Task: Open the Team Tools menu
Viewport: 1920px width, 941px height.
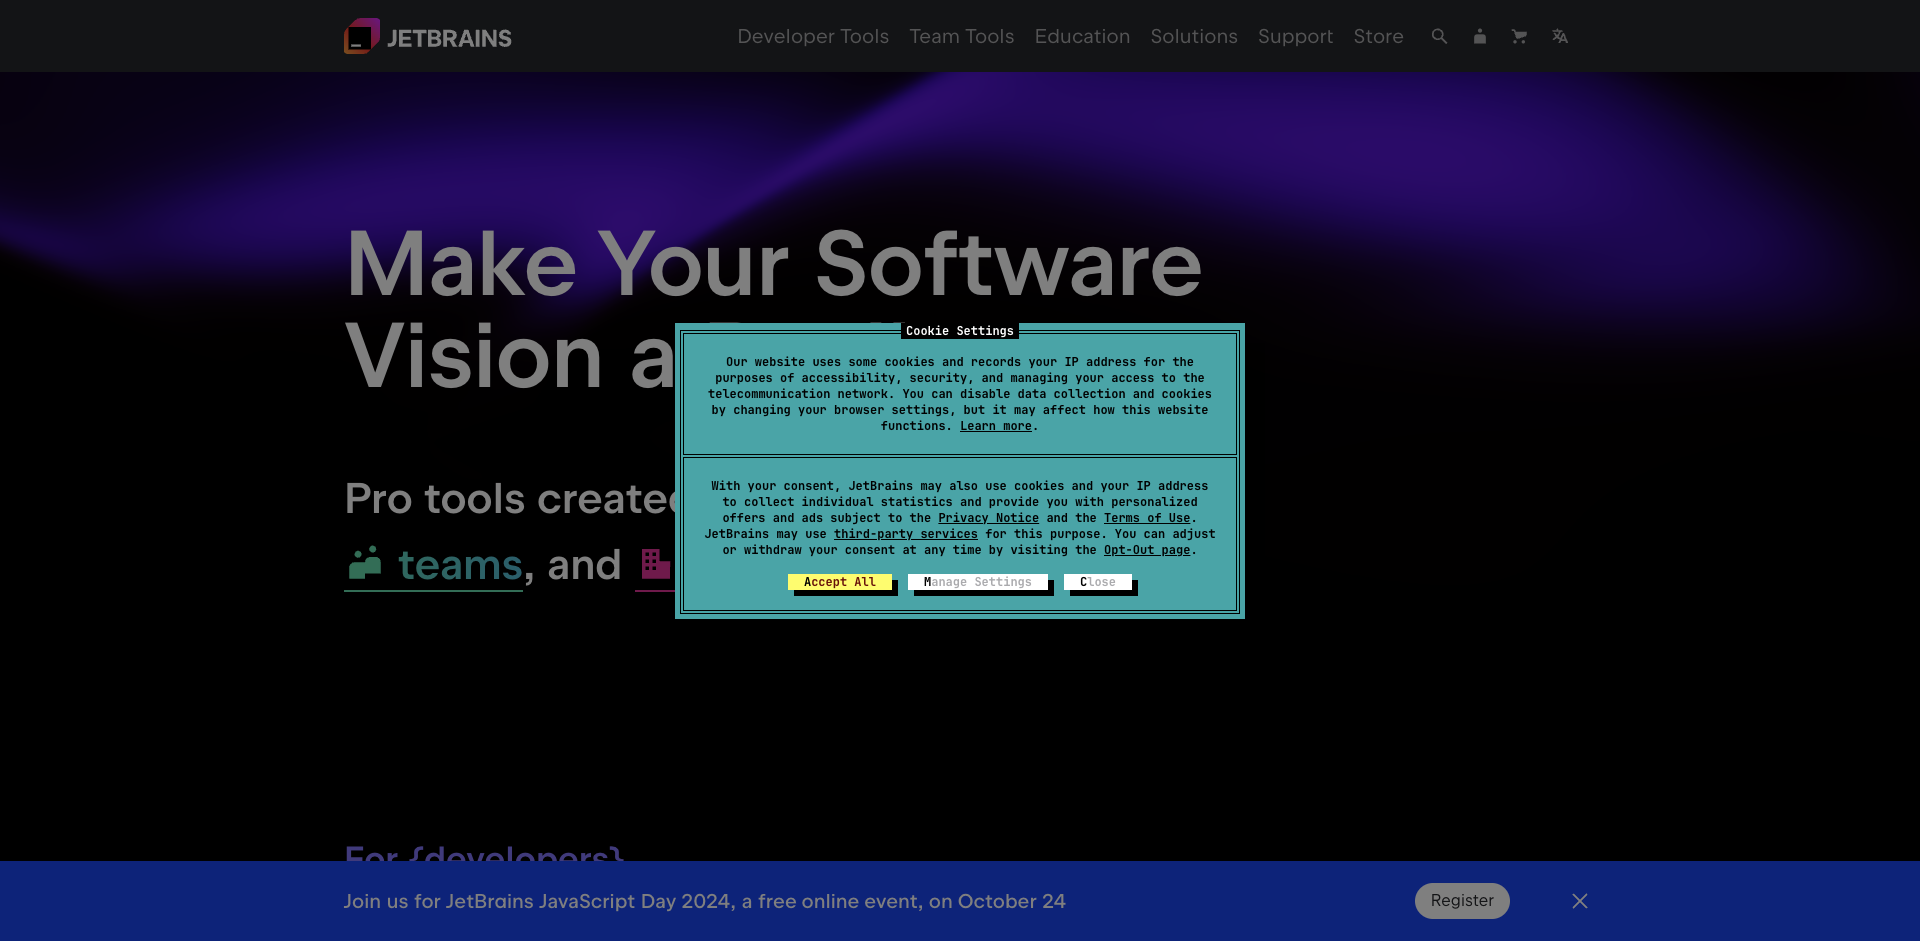Action: click(x=961, y=36)
